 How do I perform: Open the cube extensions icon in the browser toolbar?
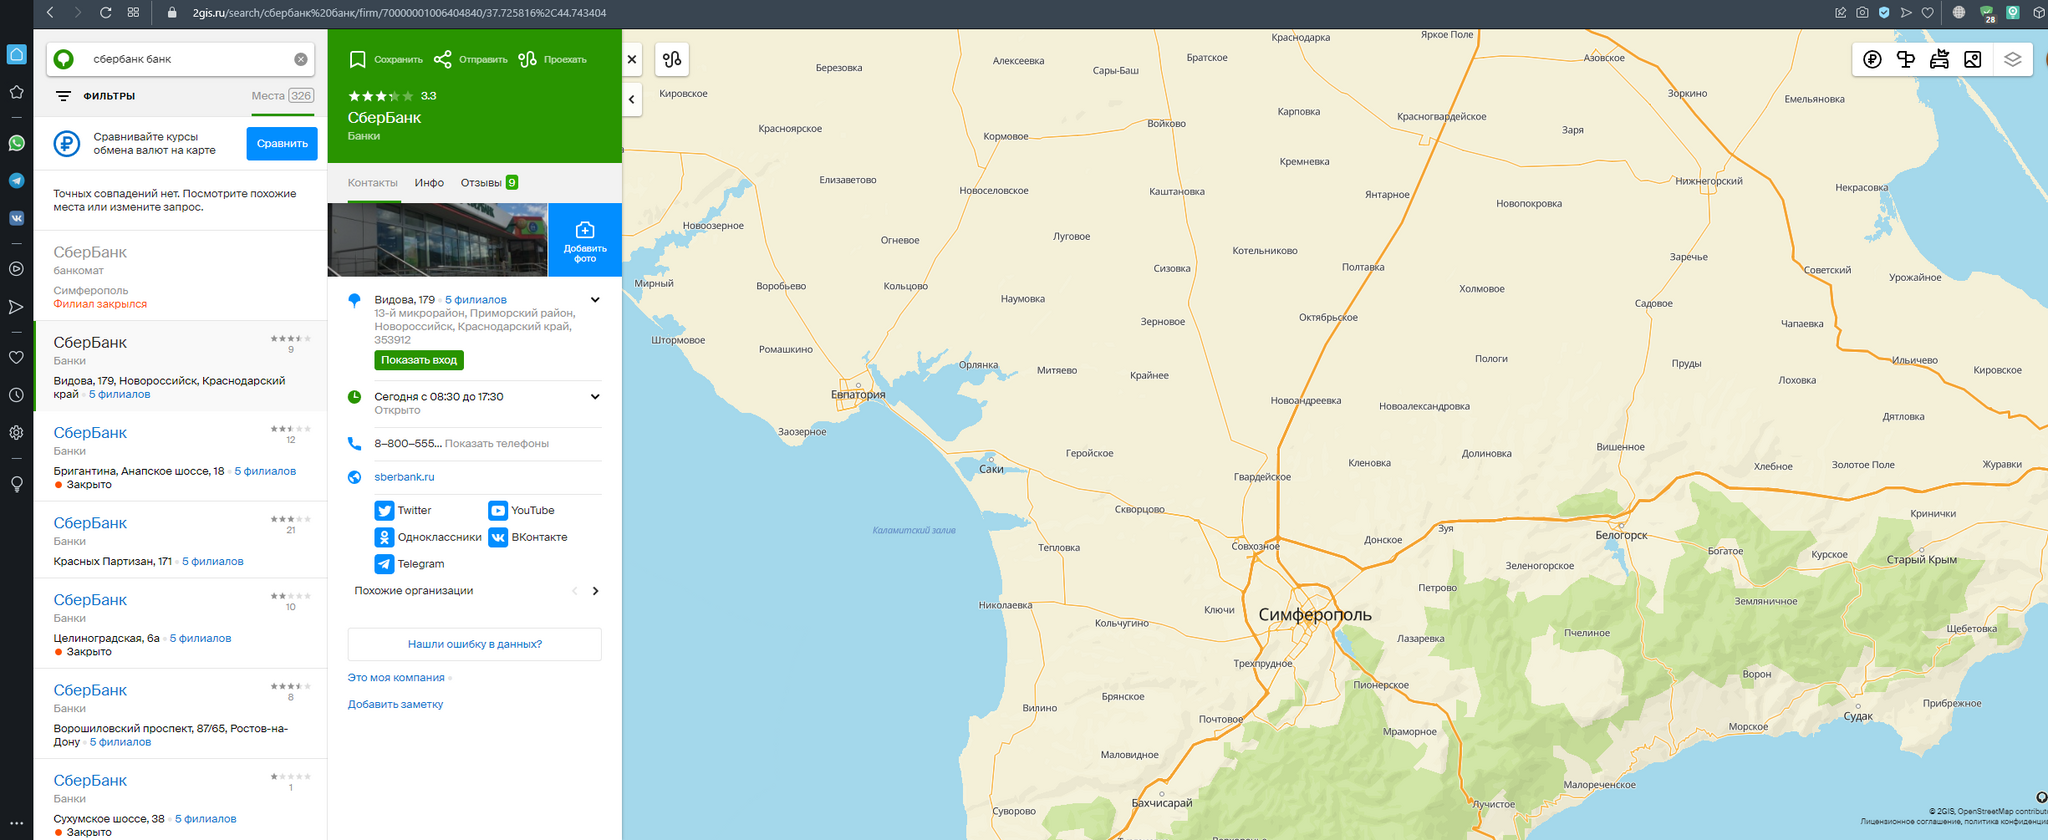[2039, 13]
